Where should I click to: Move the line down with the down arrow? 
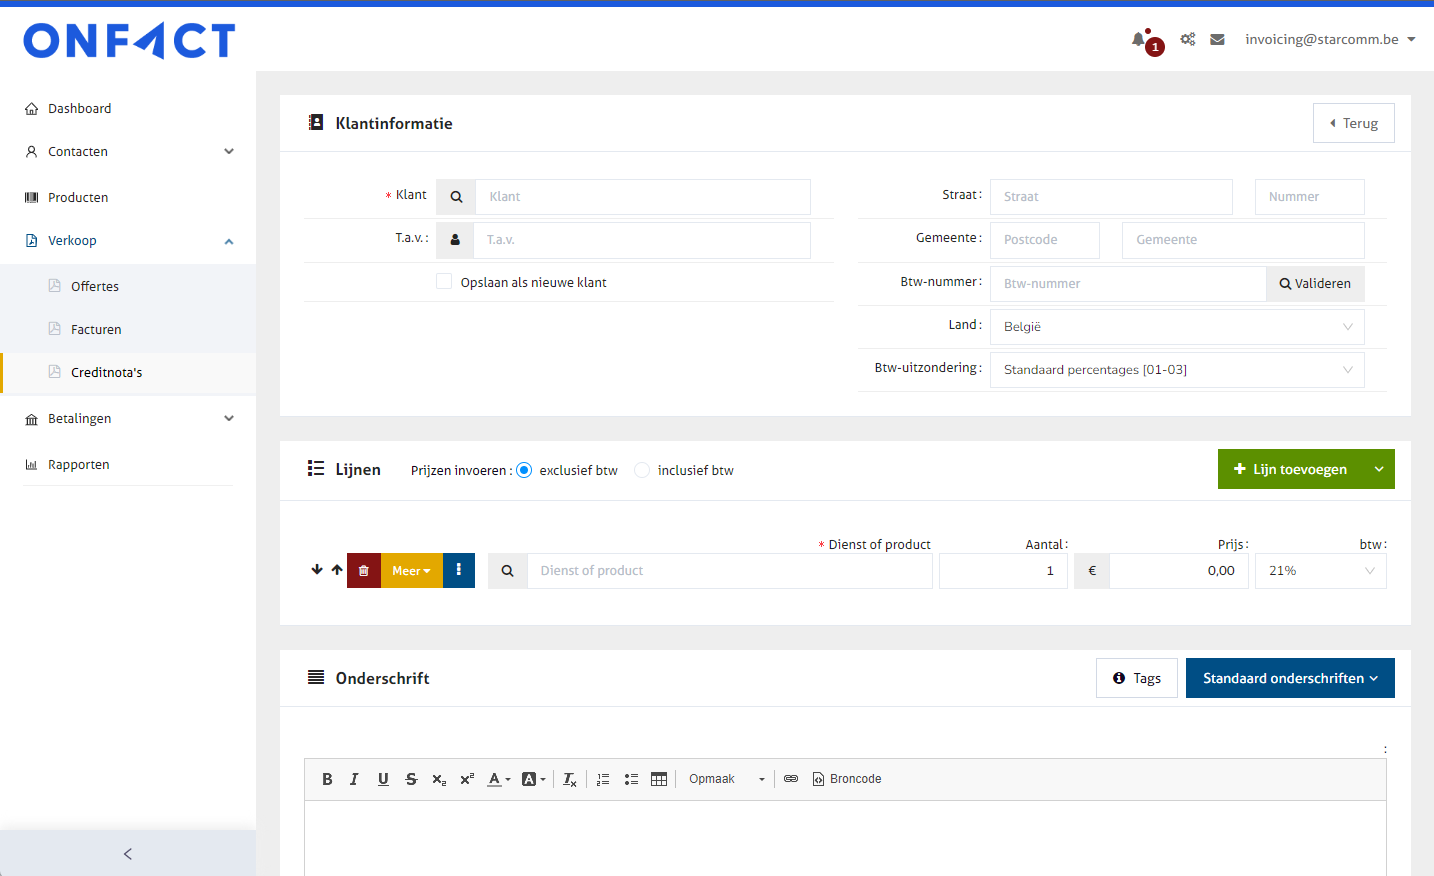tap(317, 570)
